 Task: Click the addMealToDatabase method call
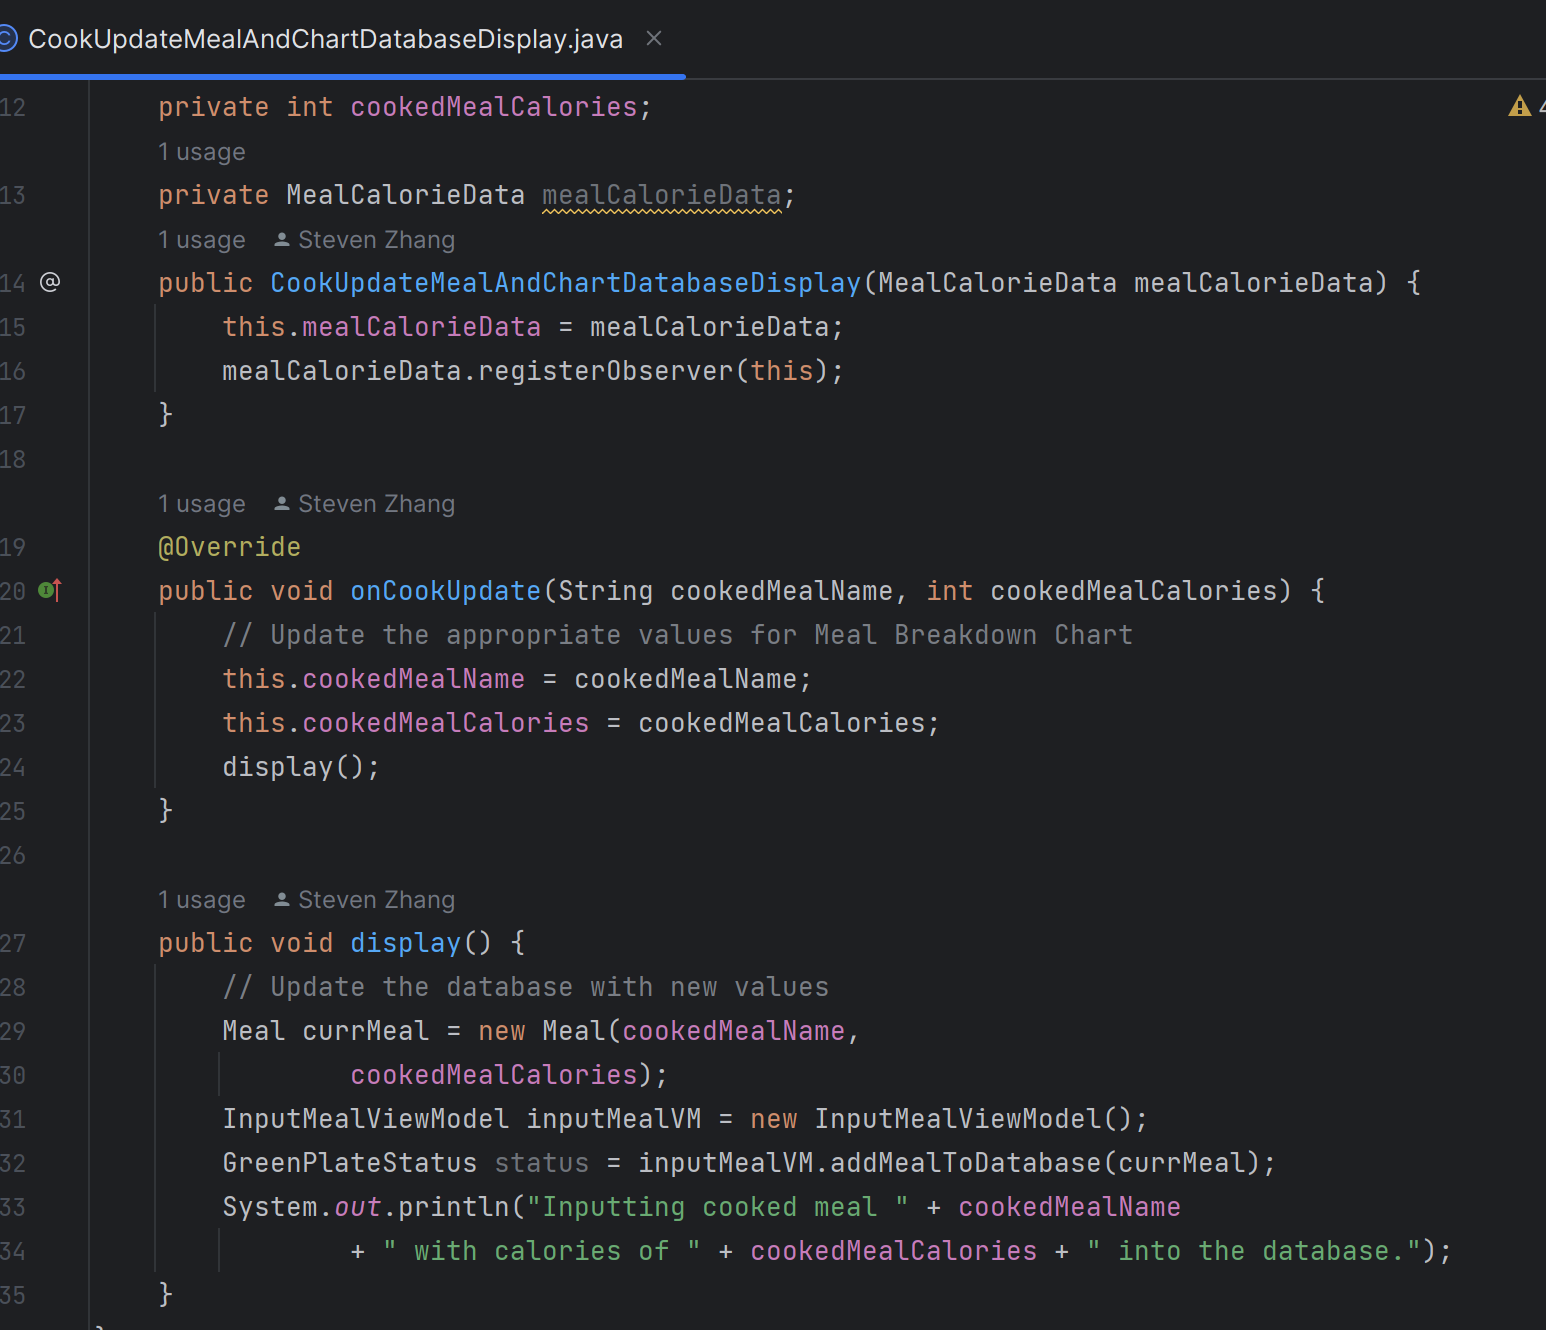coord(966,1163)
